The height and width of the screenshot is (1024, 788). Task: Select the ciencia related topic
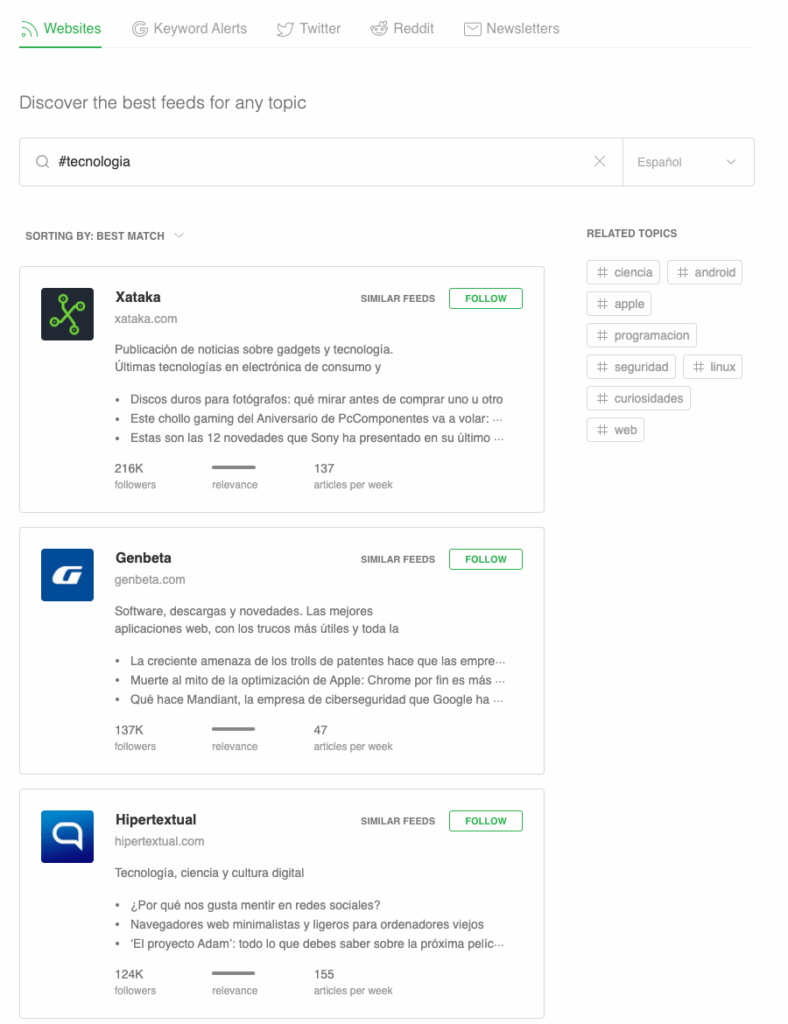click(623, 272)
